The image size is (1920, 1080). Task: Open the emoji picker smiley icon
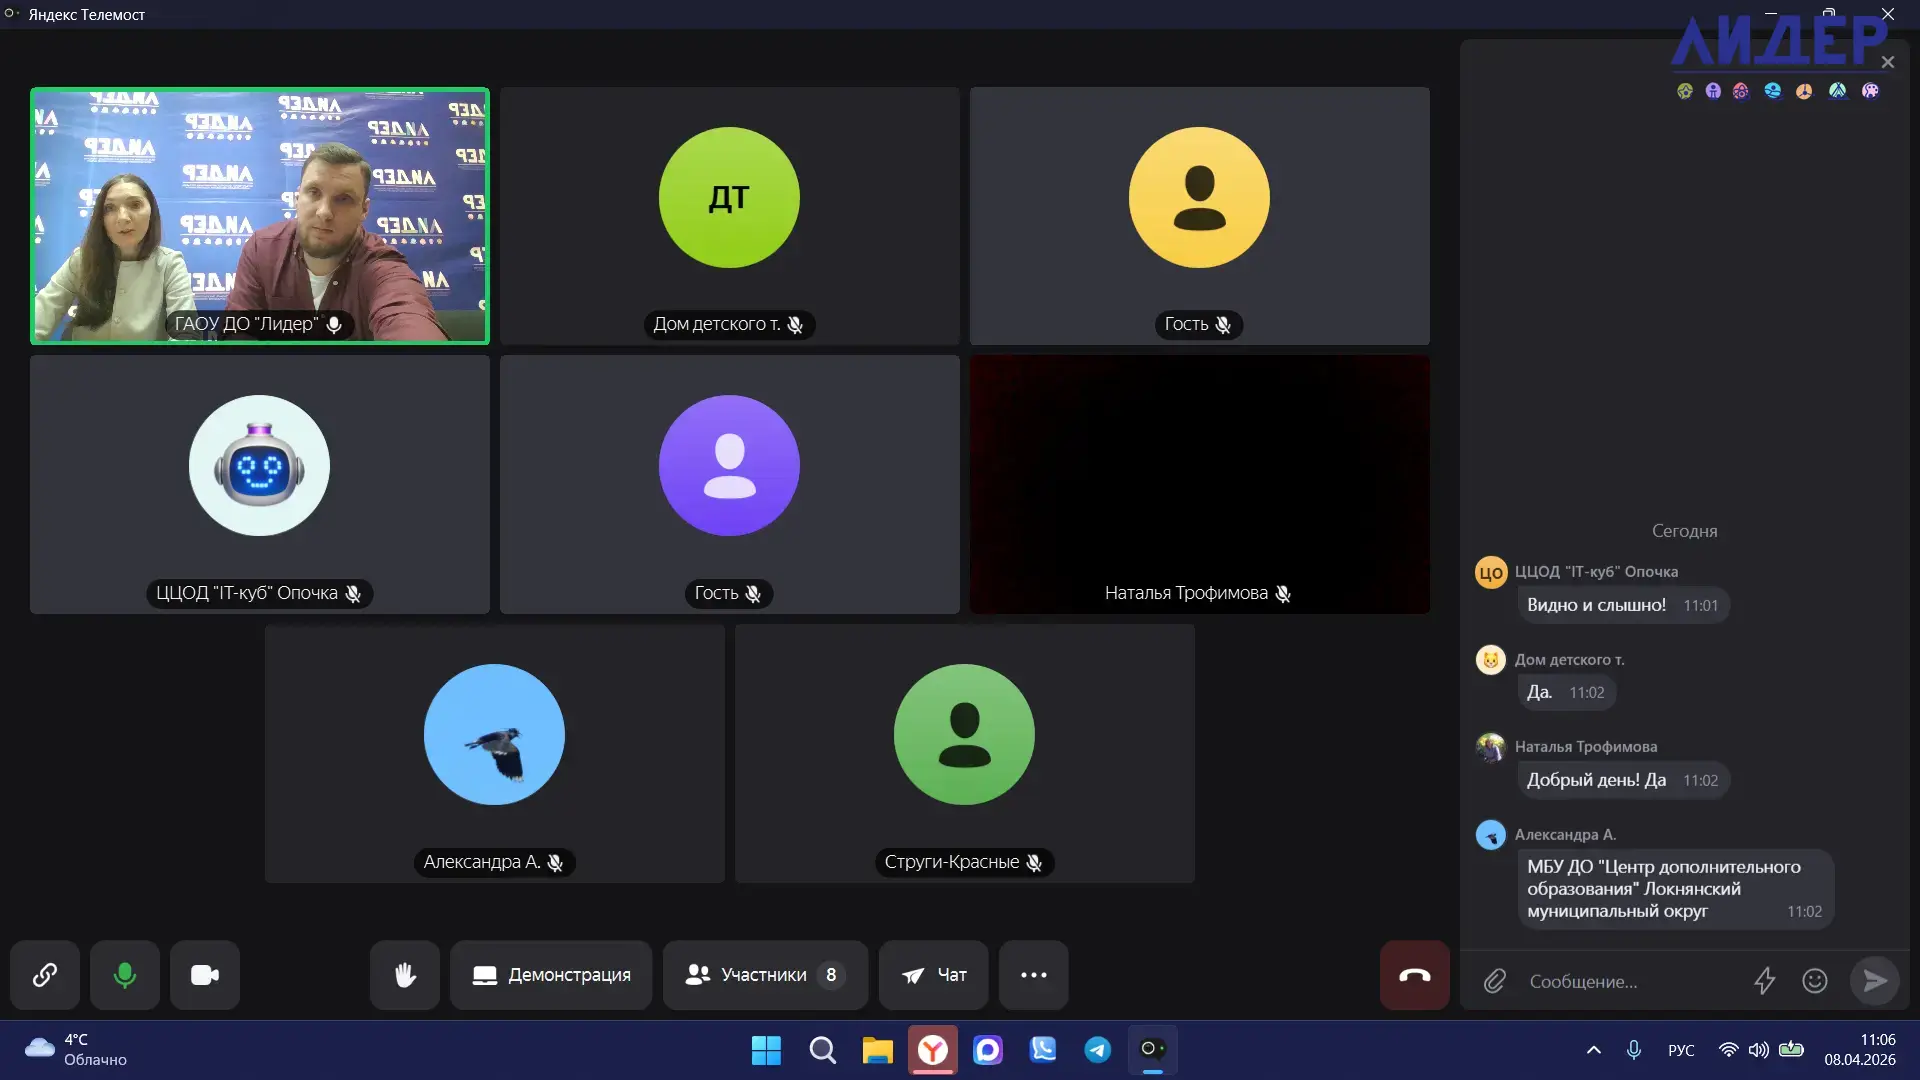(1815, 981)
